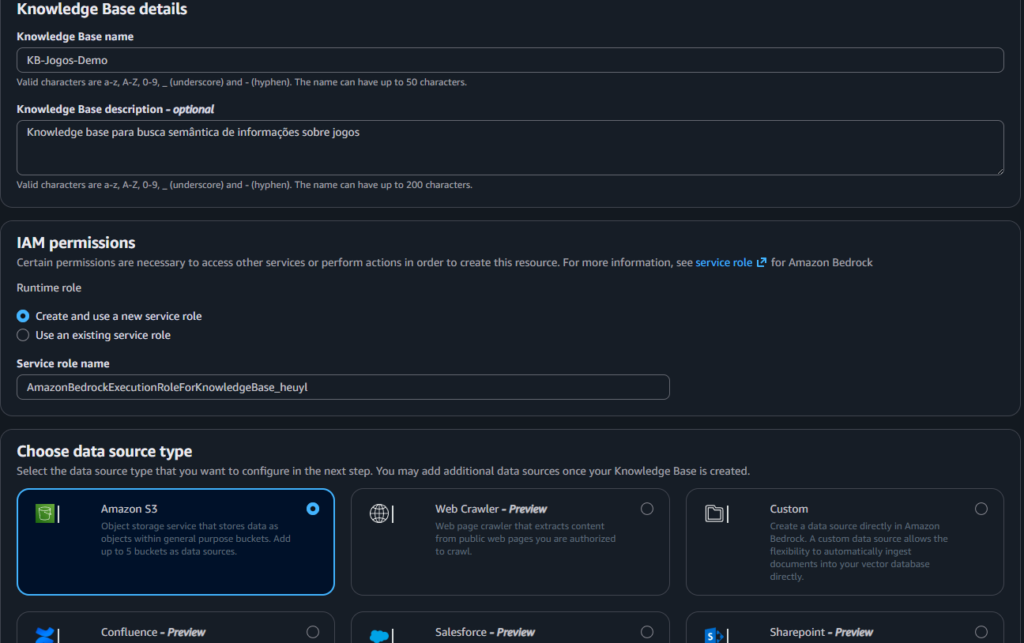Click external link icon beside service role
Viewport: 1024px width, 643px height.
(762, 263)
